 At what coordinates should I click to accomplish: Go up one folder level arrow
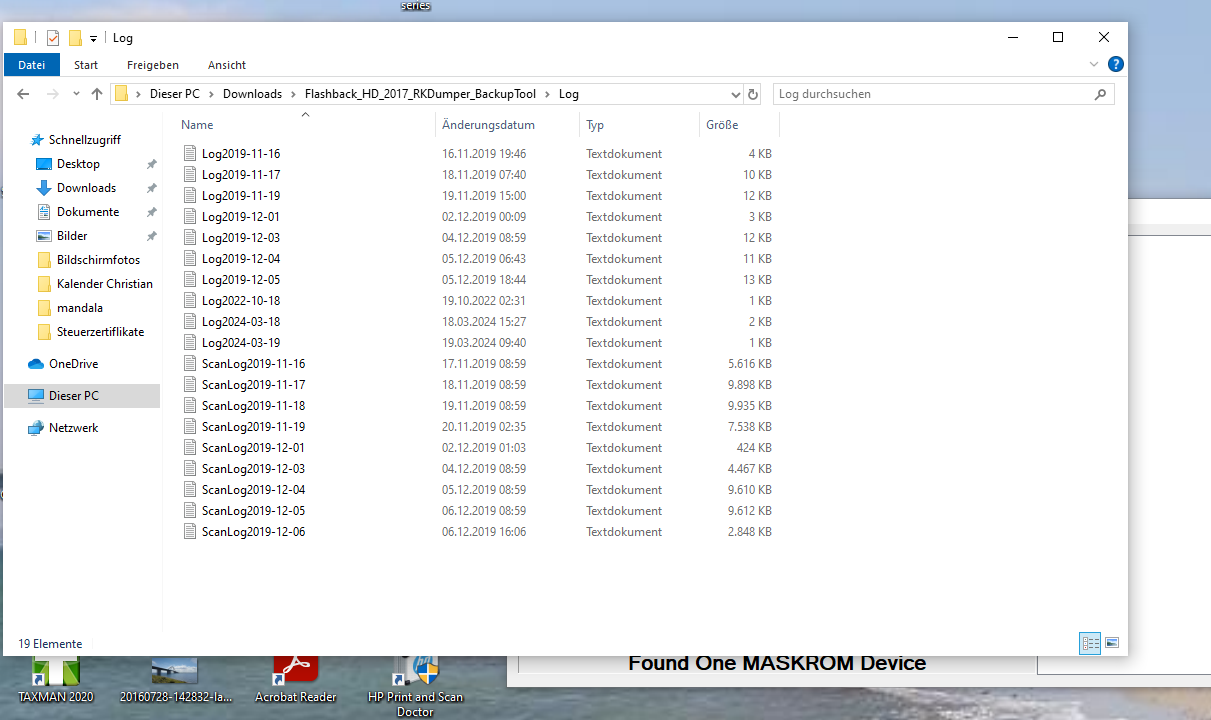tap(97, 94)
